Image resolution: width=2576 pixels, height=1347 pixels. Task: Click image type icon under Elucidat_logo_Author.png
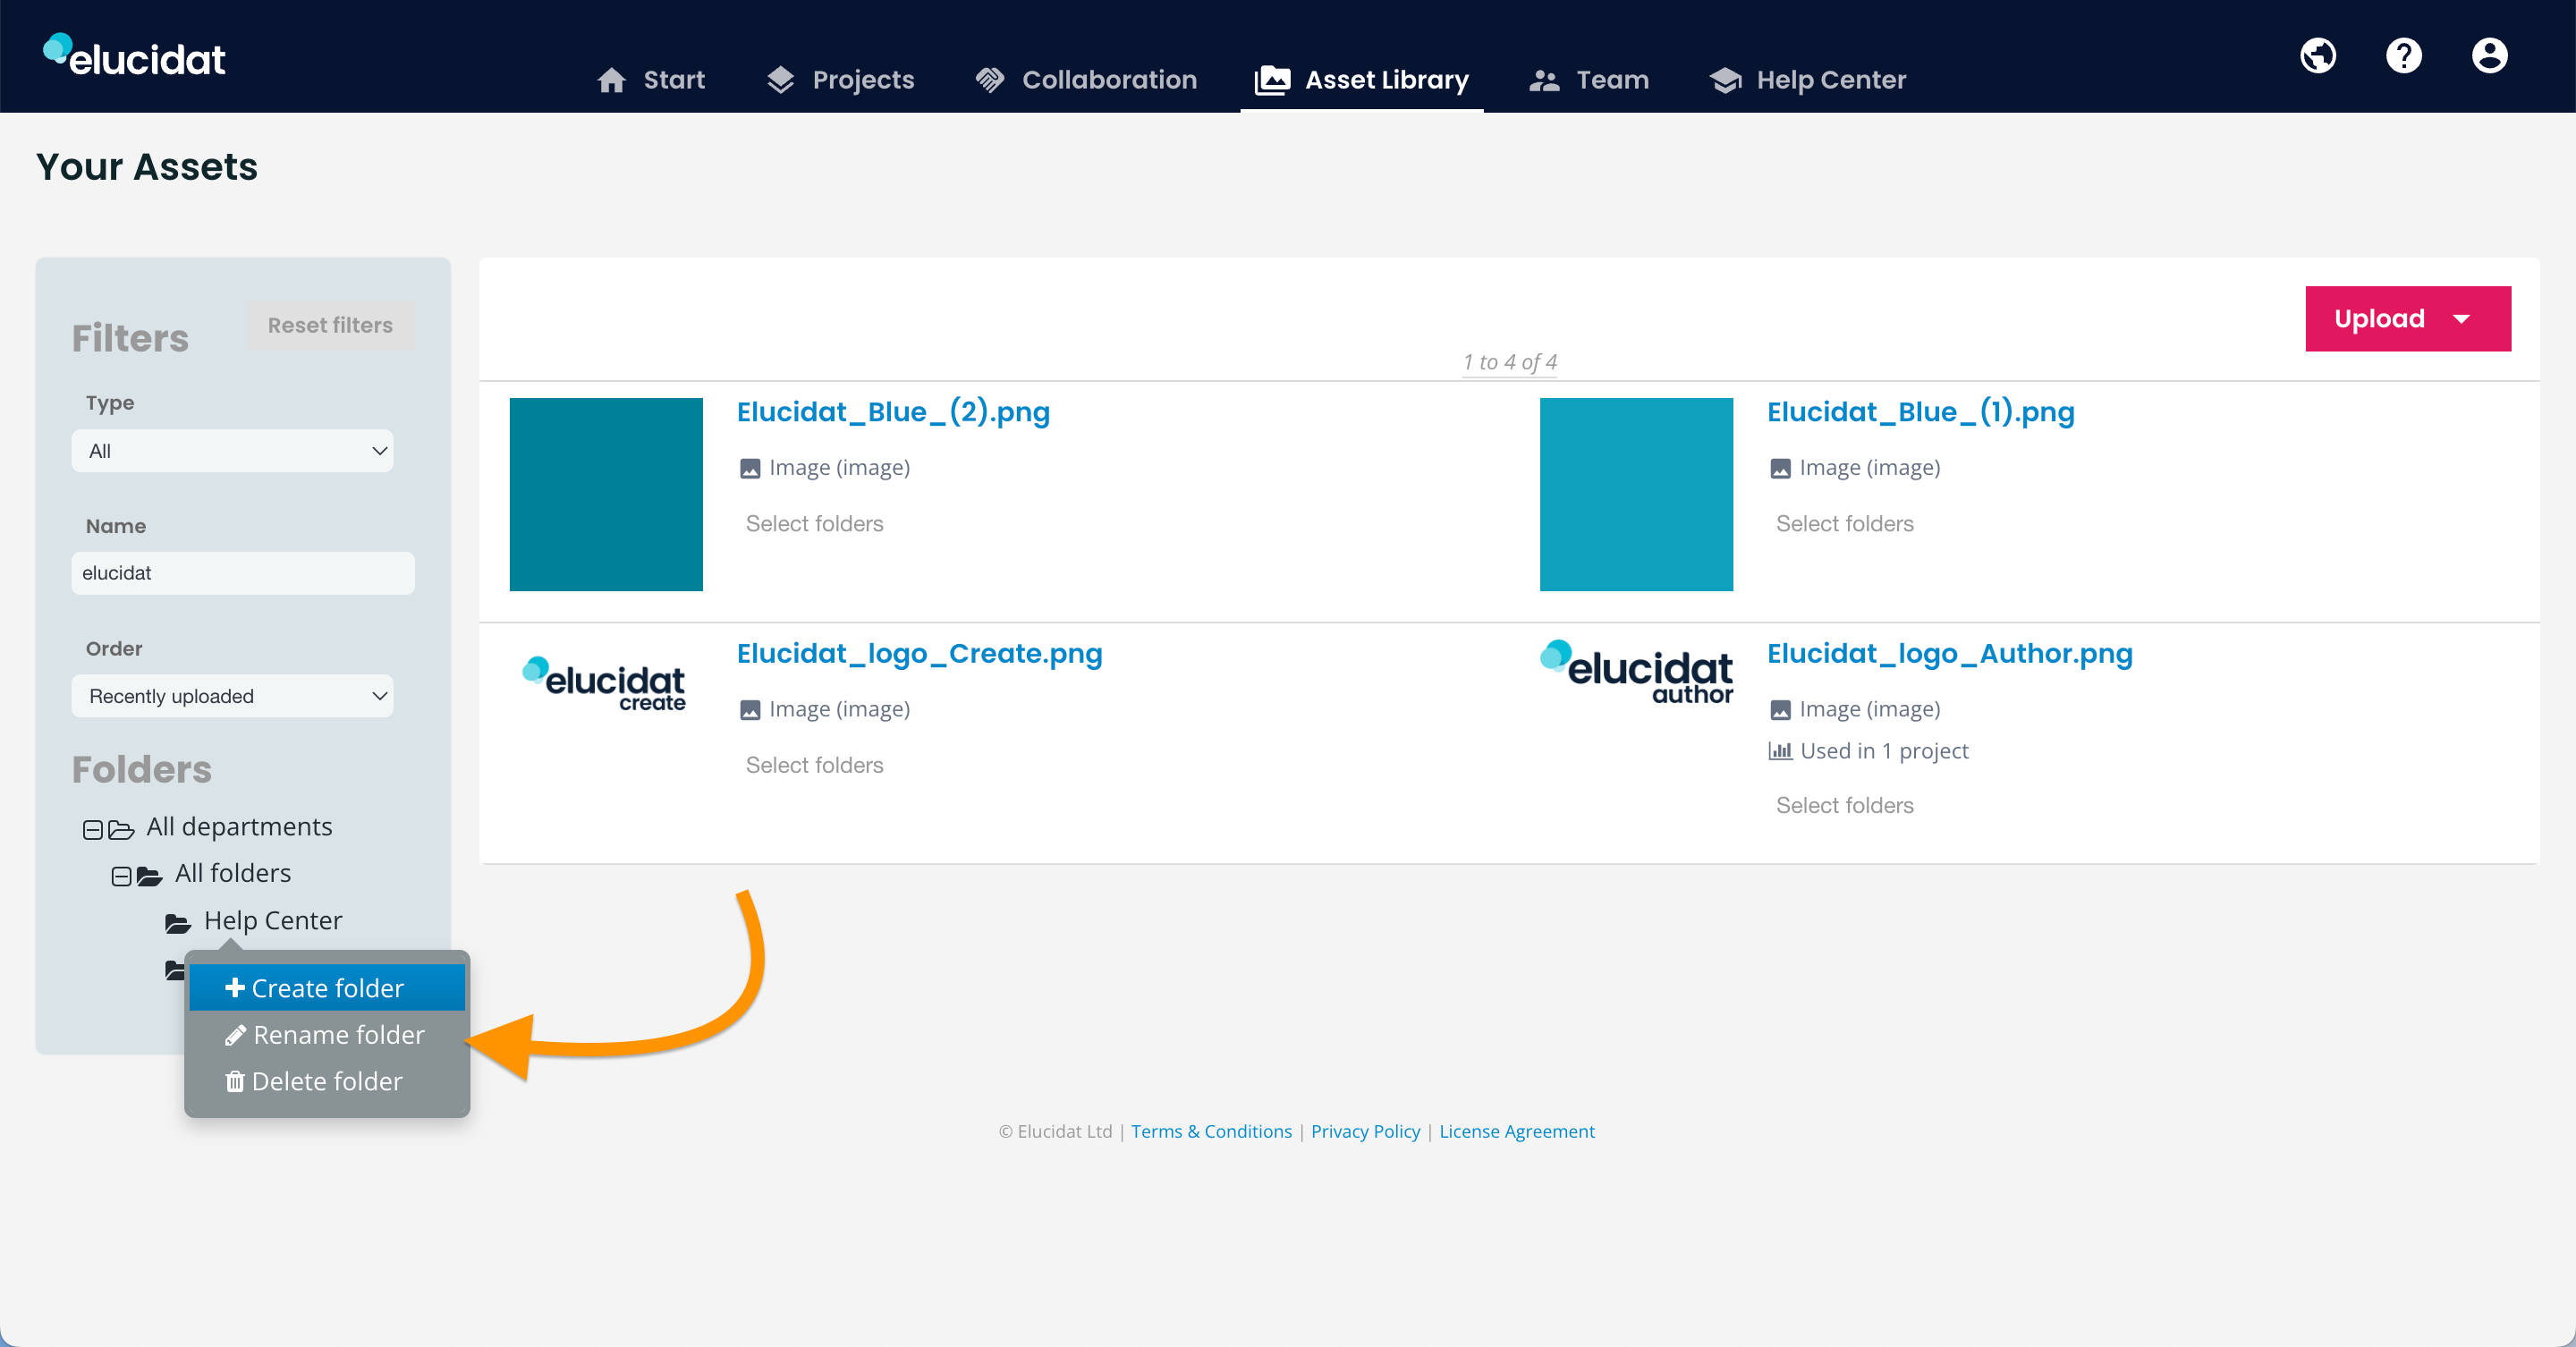tap(1780, 710)
